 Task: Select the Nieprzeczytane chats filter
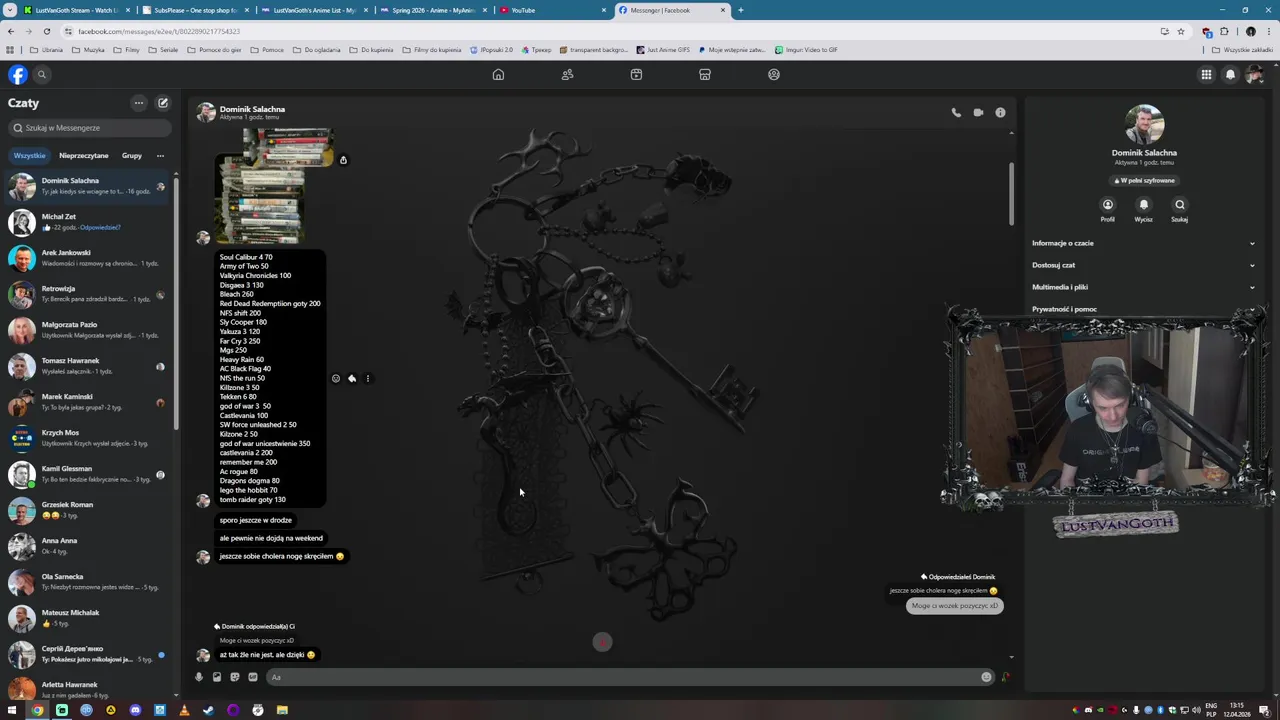[84, 156]
